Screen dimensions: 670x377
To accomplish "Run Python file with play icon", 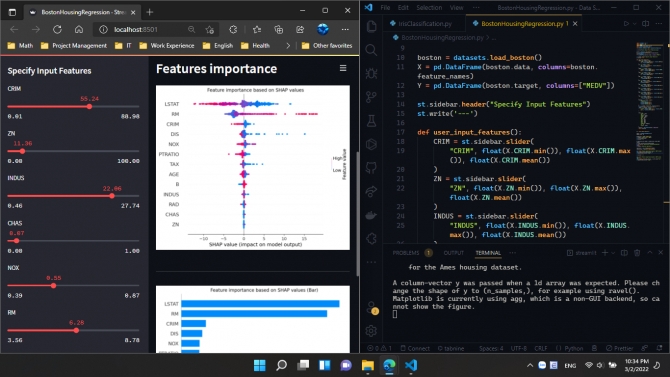I will click(626, 24).
